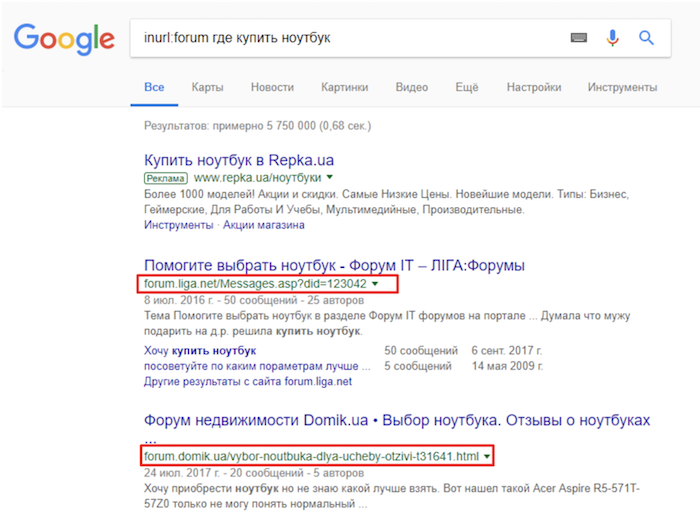Select the Все tab
The width and height of the screenshot is (700, 512).
pos(154,87)
